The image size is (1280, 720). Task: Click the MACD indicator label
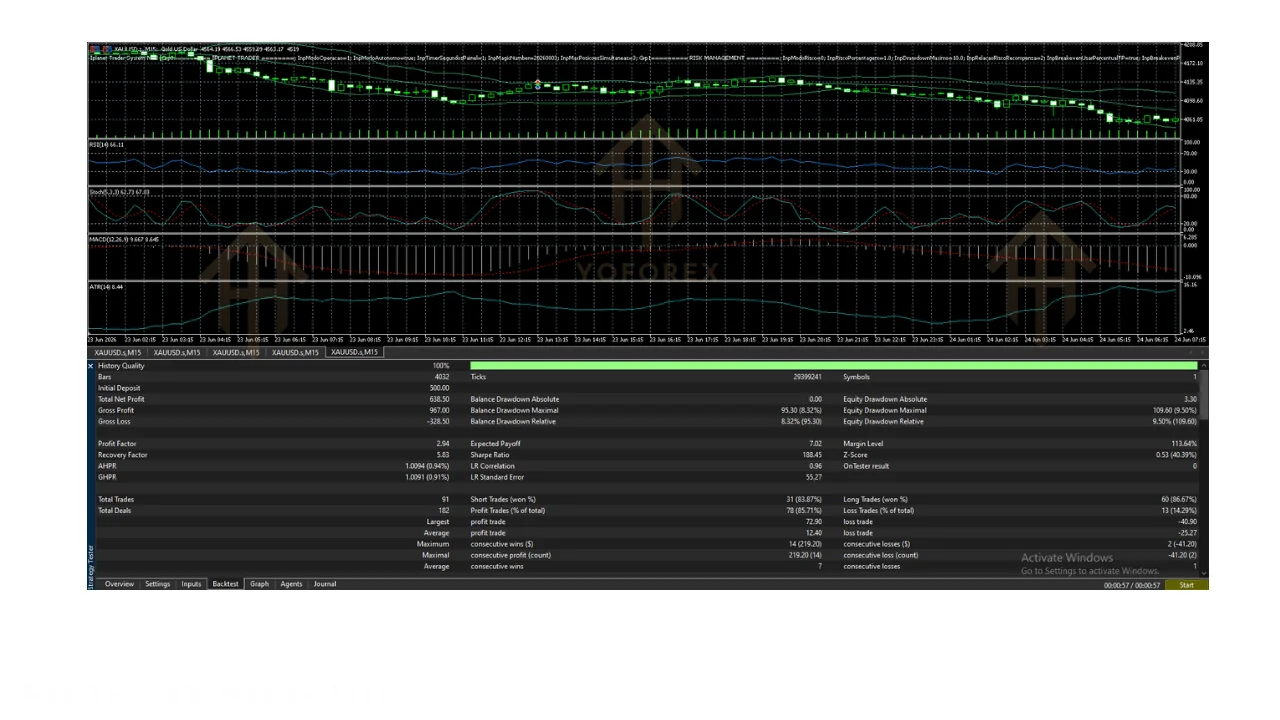[x=124, y=239]
